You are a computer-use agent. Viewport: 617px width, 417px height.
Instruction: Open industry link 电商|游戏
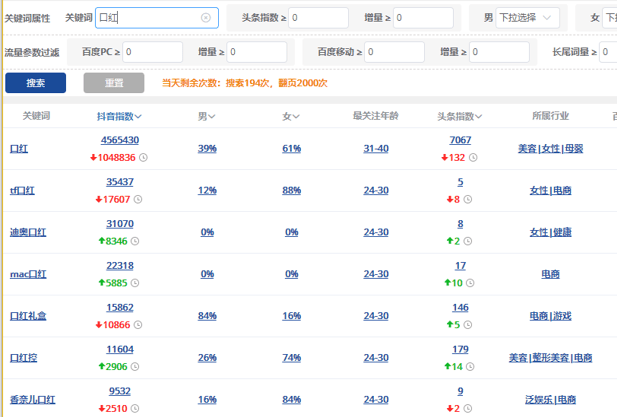pos(550,316)
